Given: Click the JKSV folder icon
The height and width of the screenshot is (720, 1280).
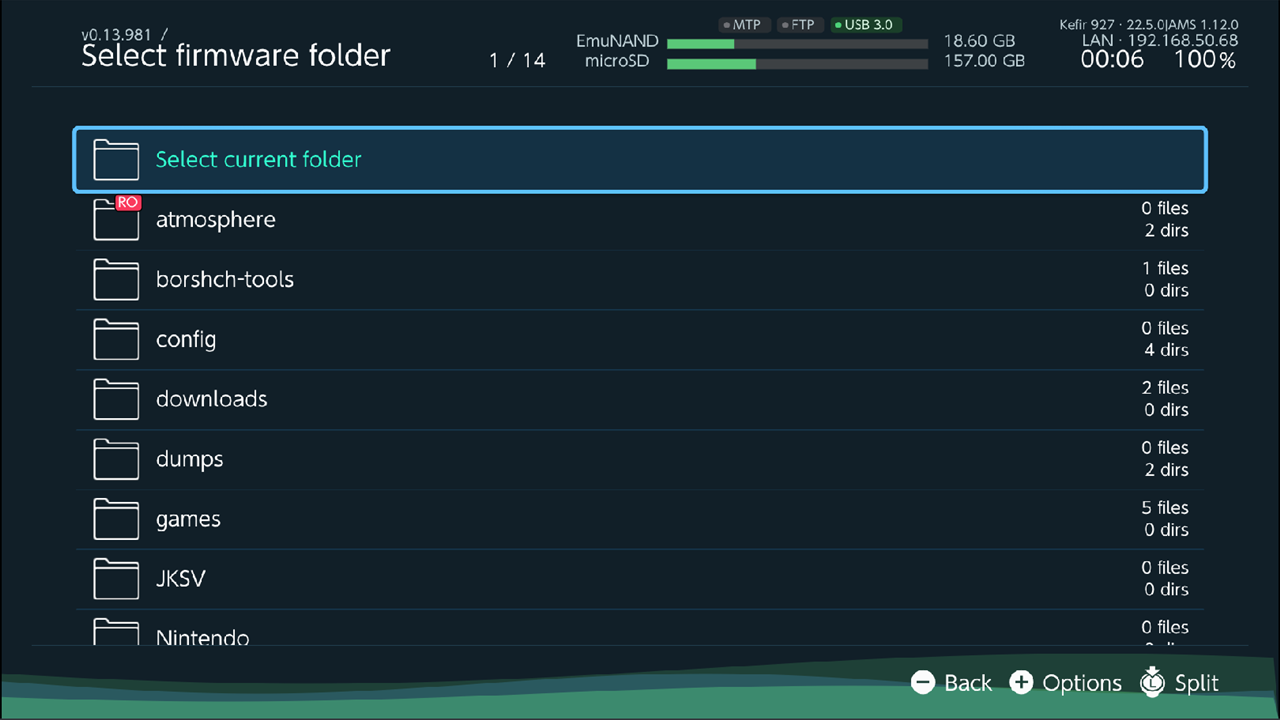Looking at the screenshot, I should [x=116, y=579].
